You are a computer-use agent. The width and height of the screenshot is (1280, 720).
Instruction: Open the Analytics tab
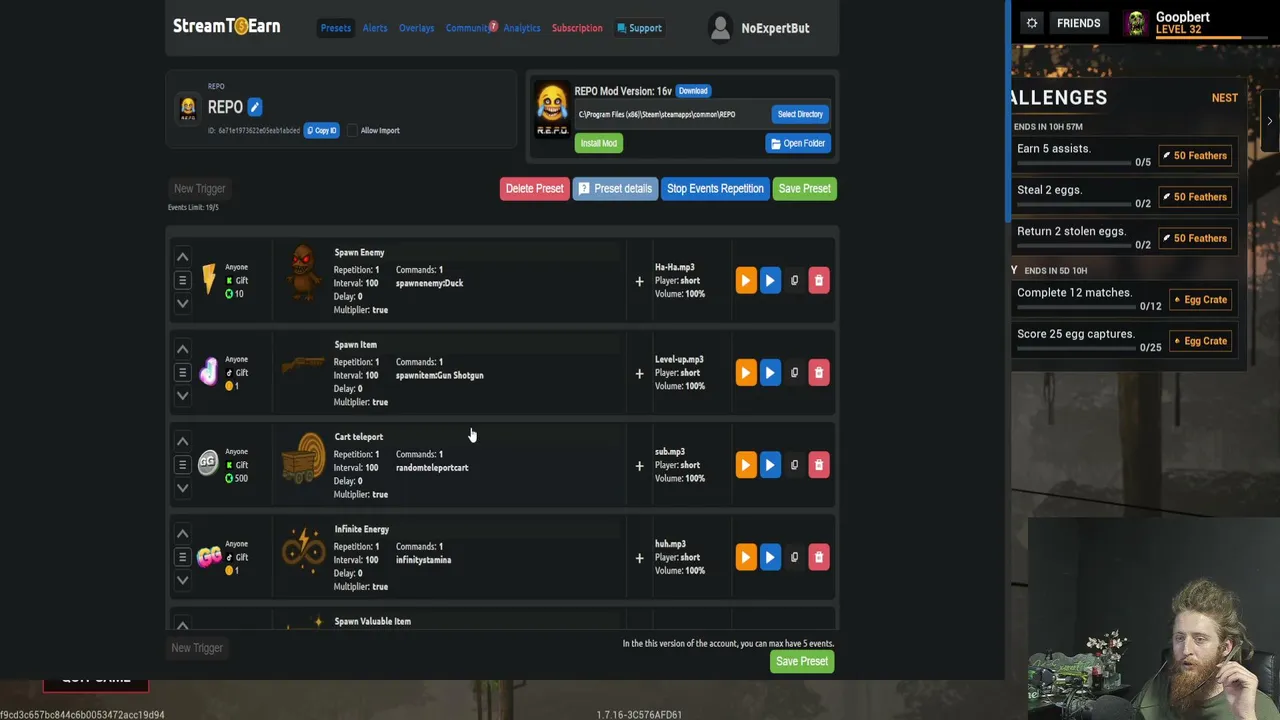(x=522, y=28)
